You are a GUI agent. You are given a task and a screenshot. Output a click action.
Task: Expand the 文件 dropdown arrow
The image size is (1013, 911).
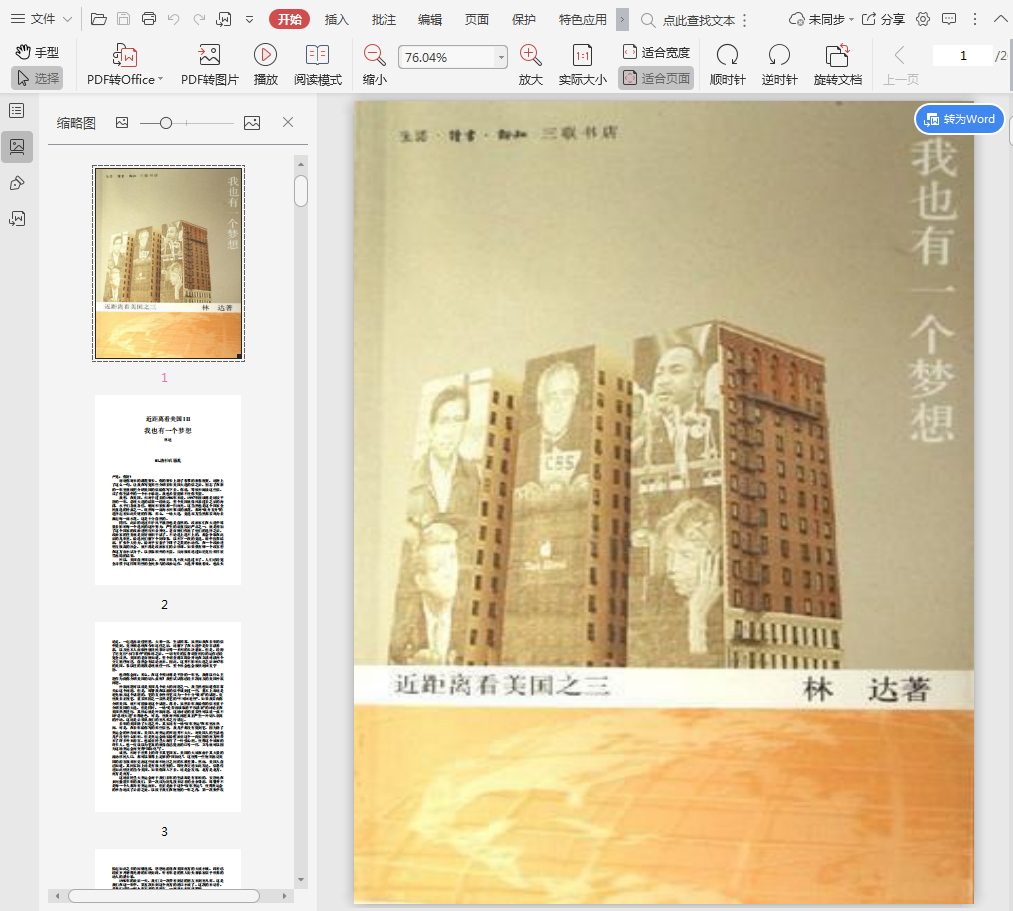tap(67, 19)
